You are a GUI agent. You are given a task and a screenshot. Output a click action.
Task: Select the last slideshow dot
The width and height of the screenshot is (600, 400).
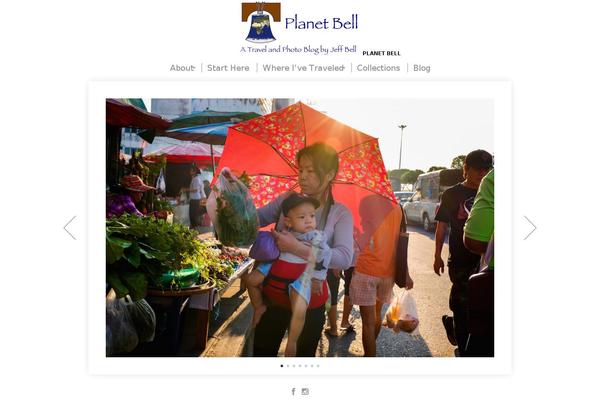click(318, 366)
